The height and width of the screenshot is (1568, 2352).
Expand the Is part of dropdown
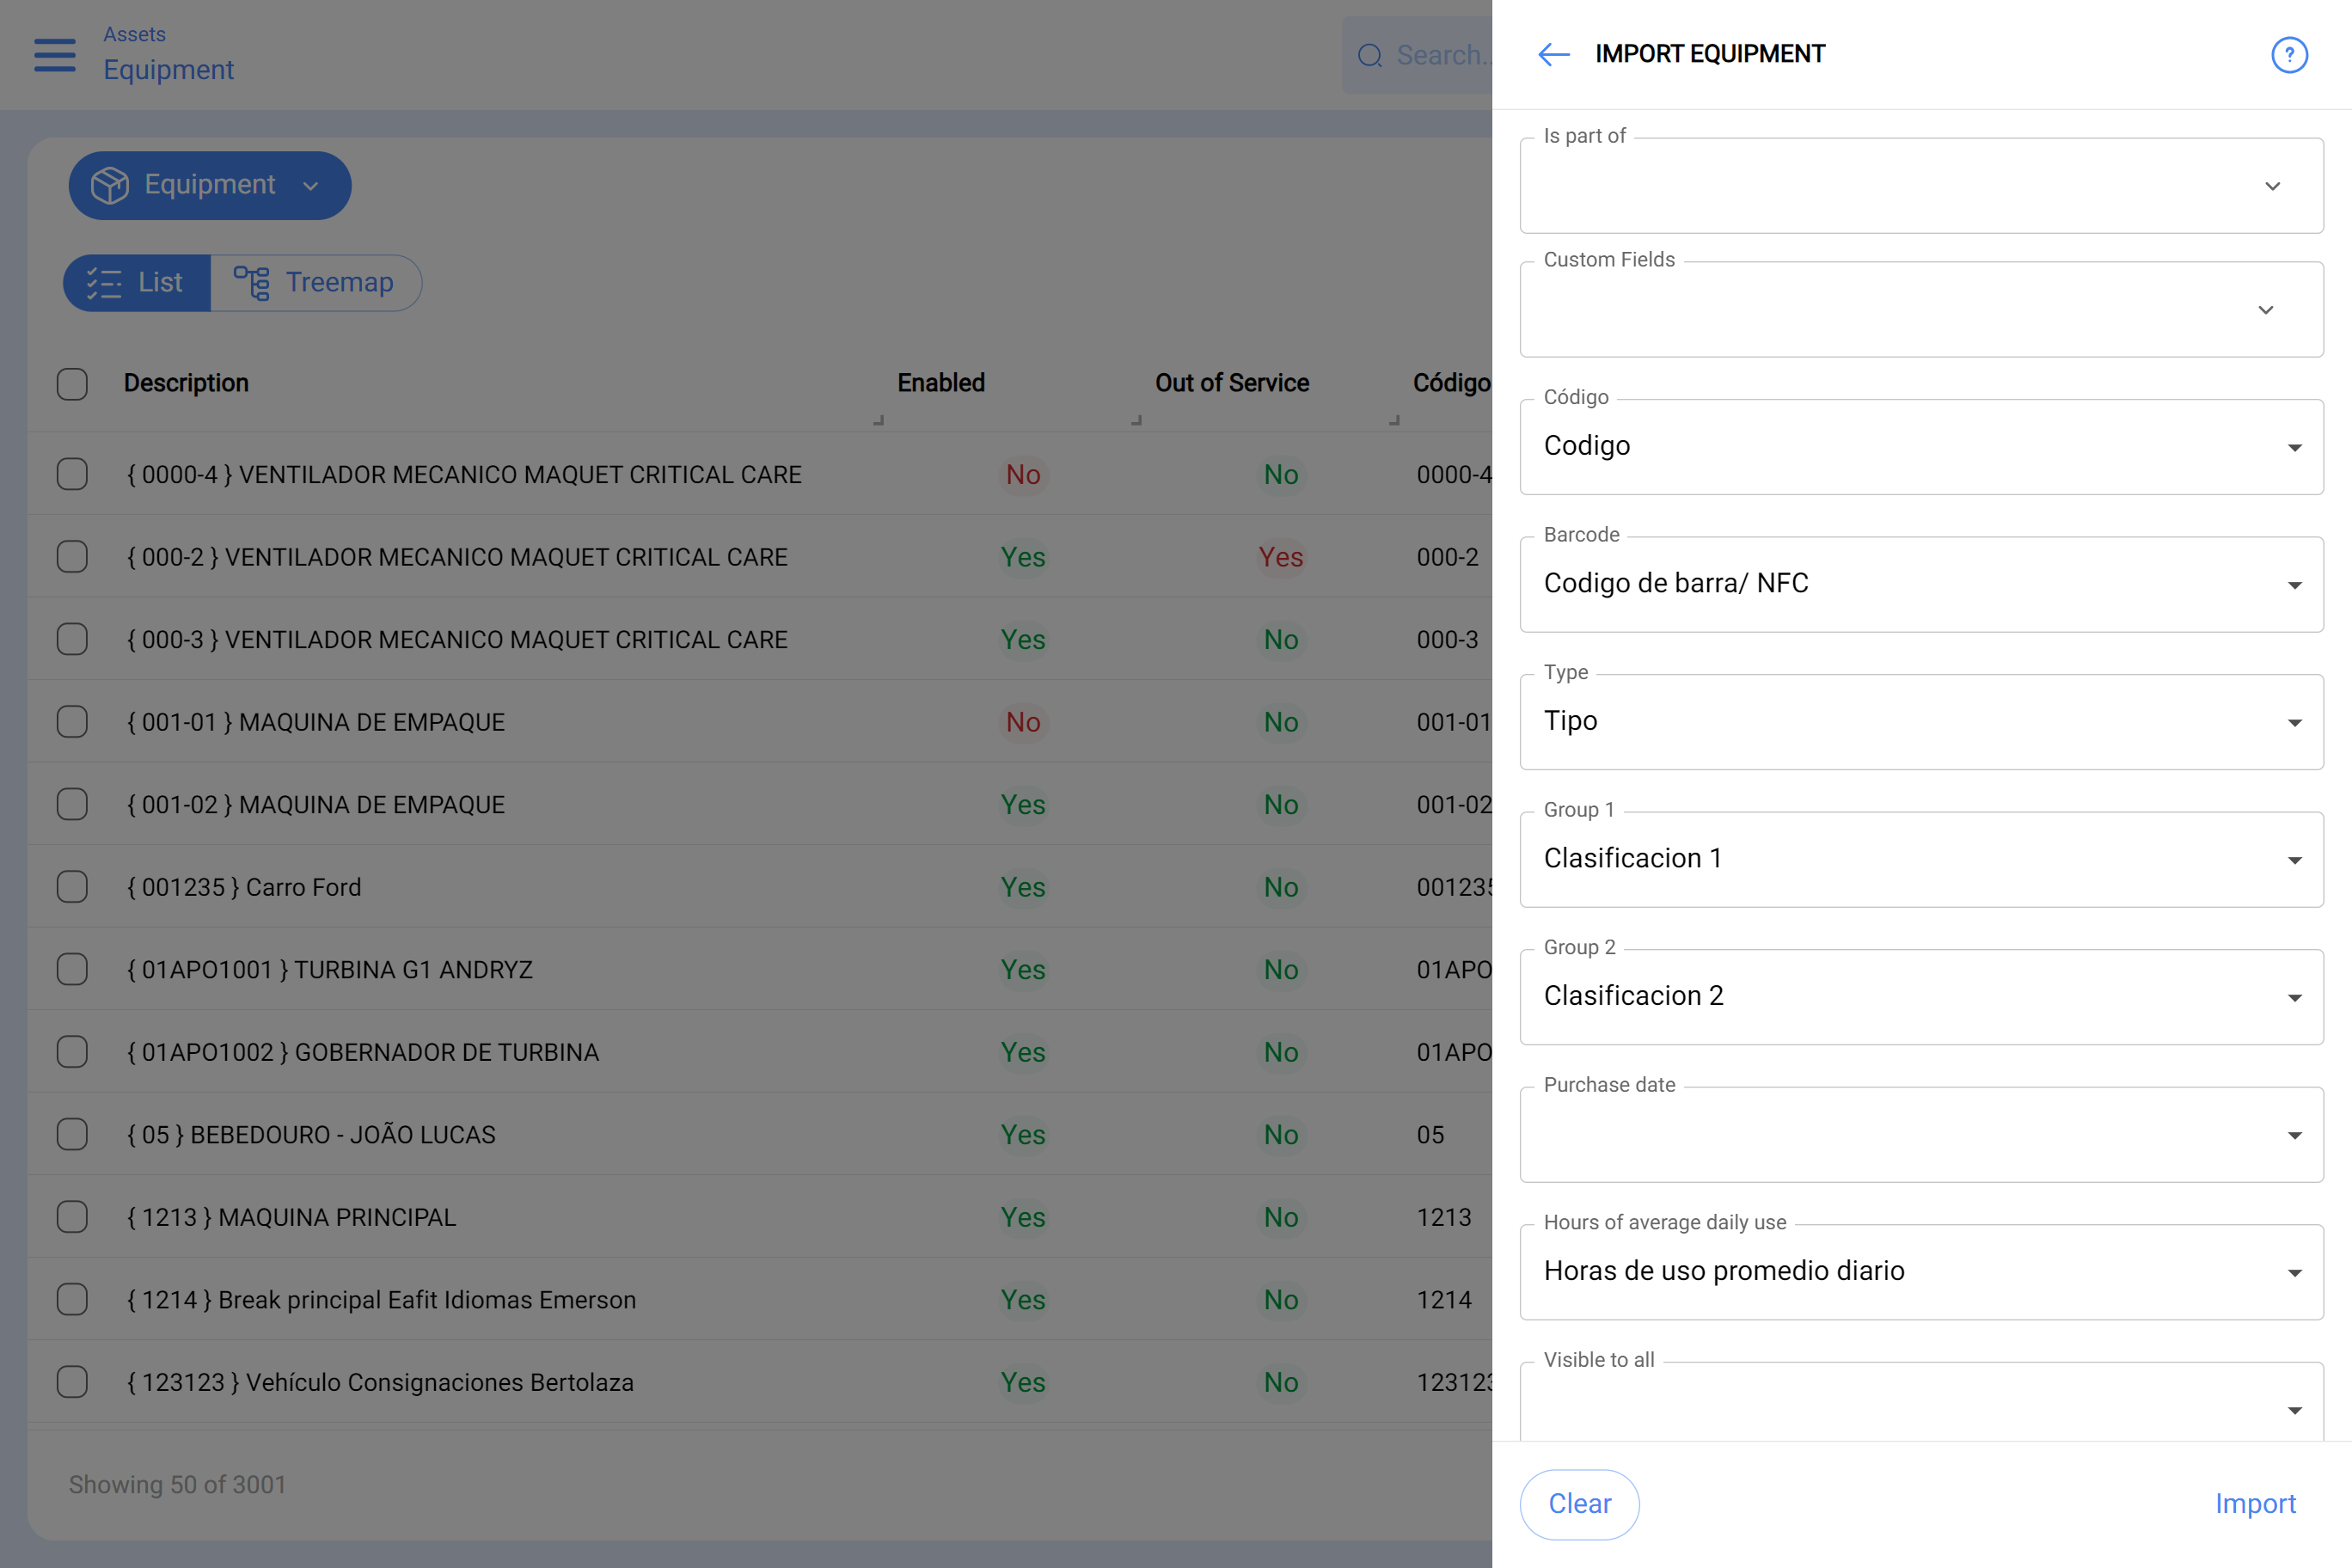pos(2271,186)
